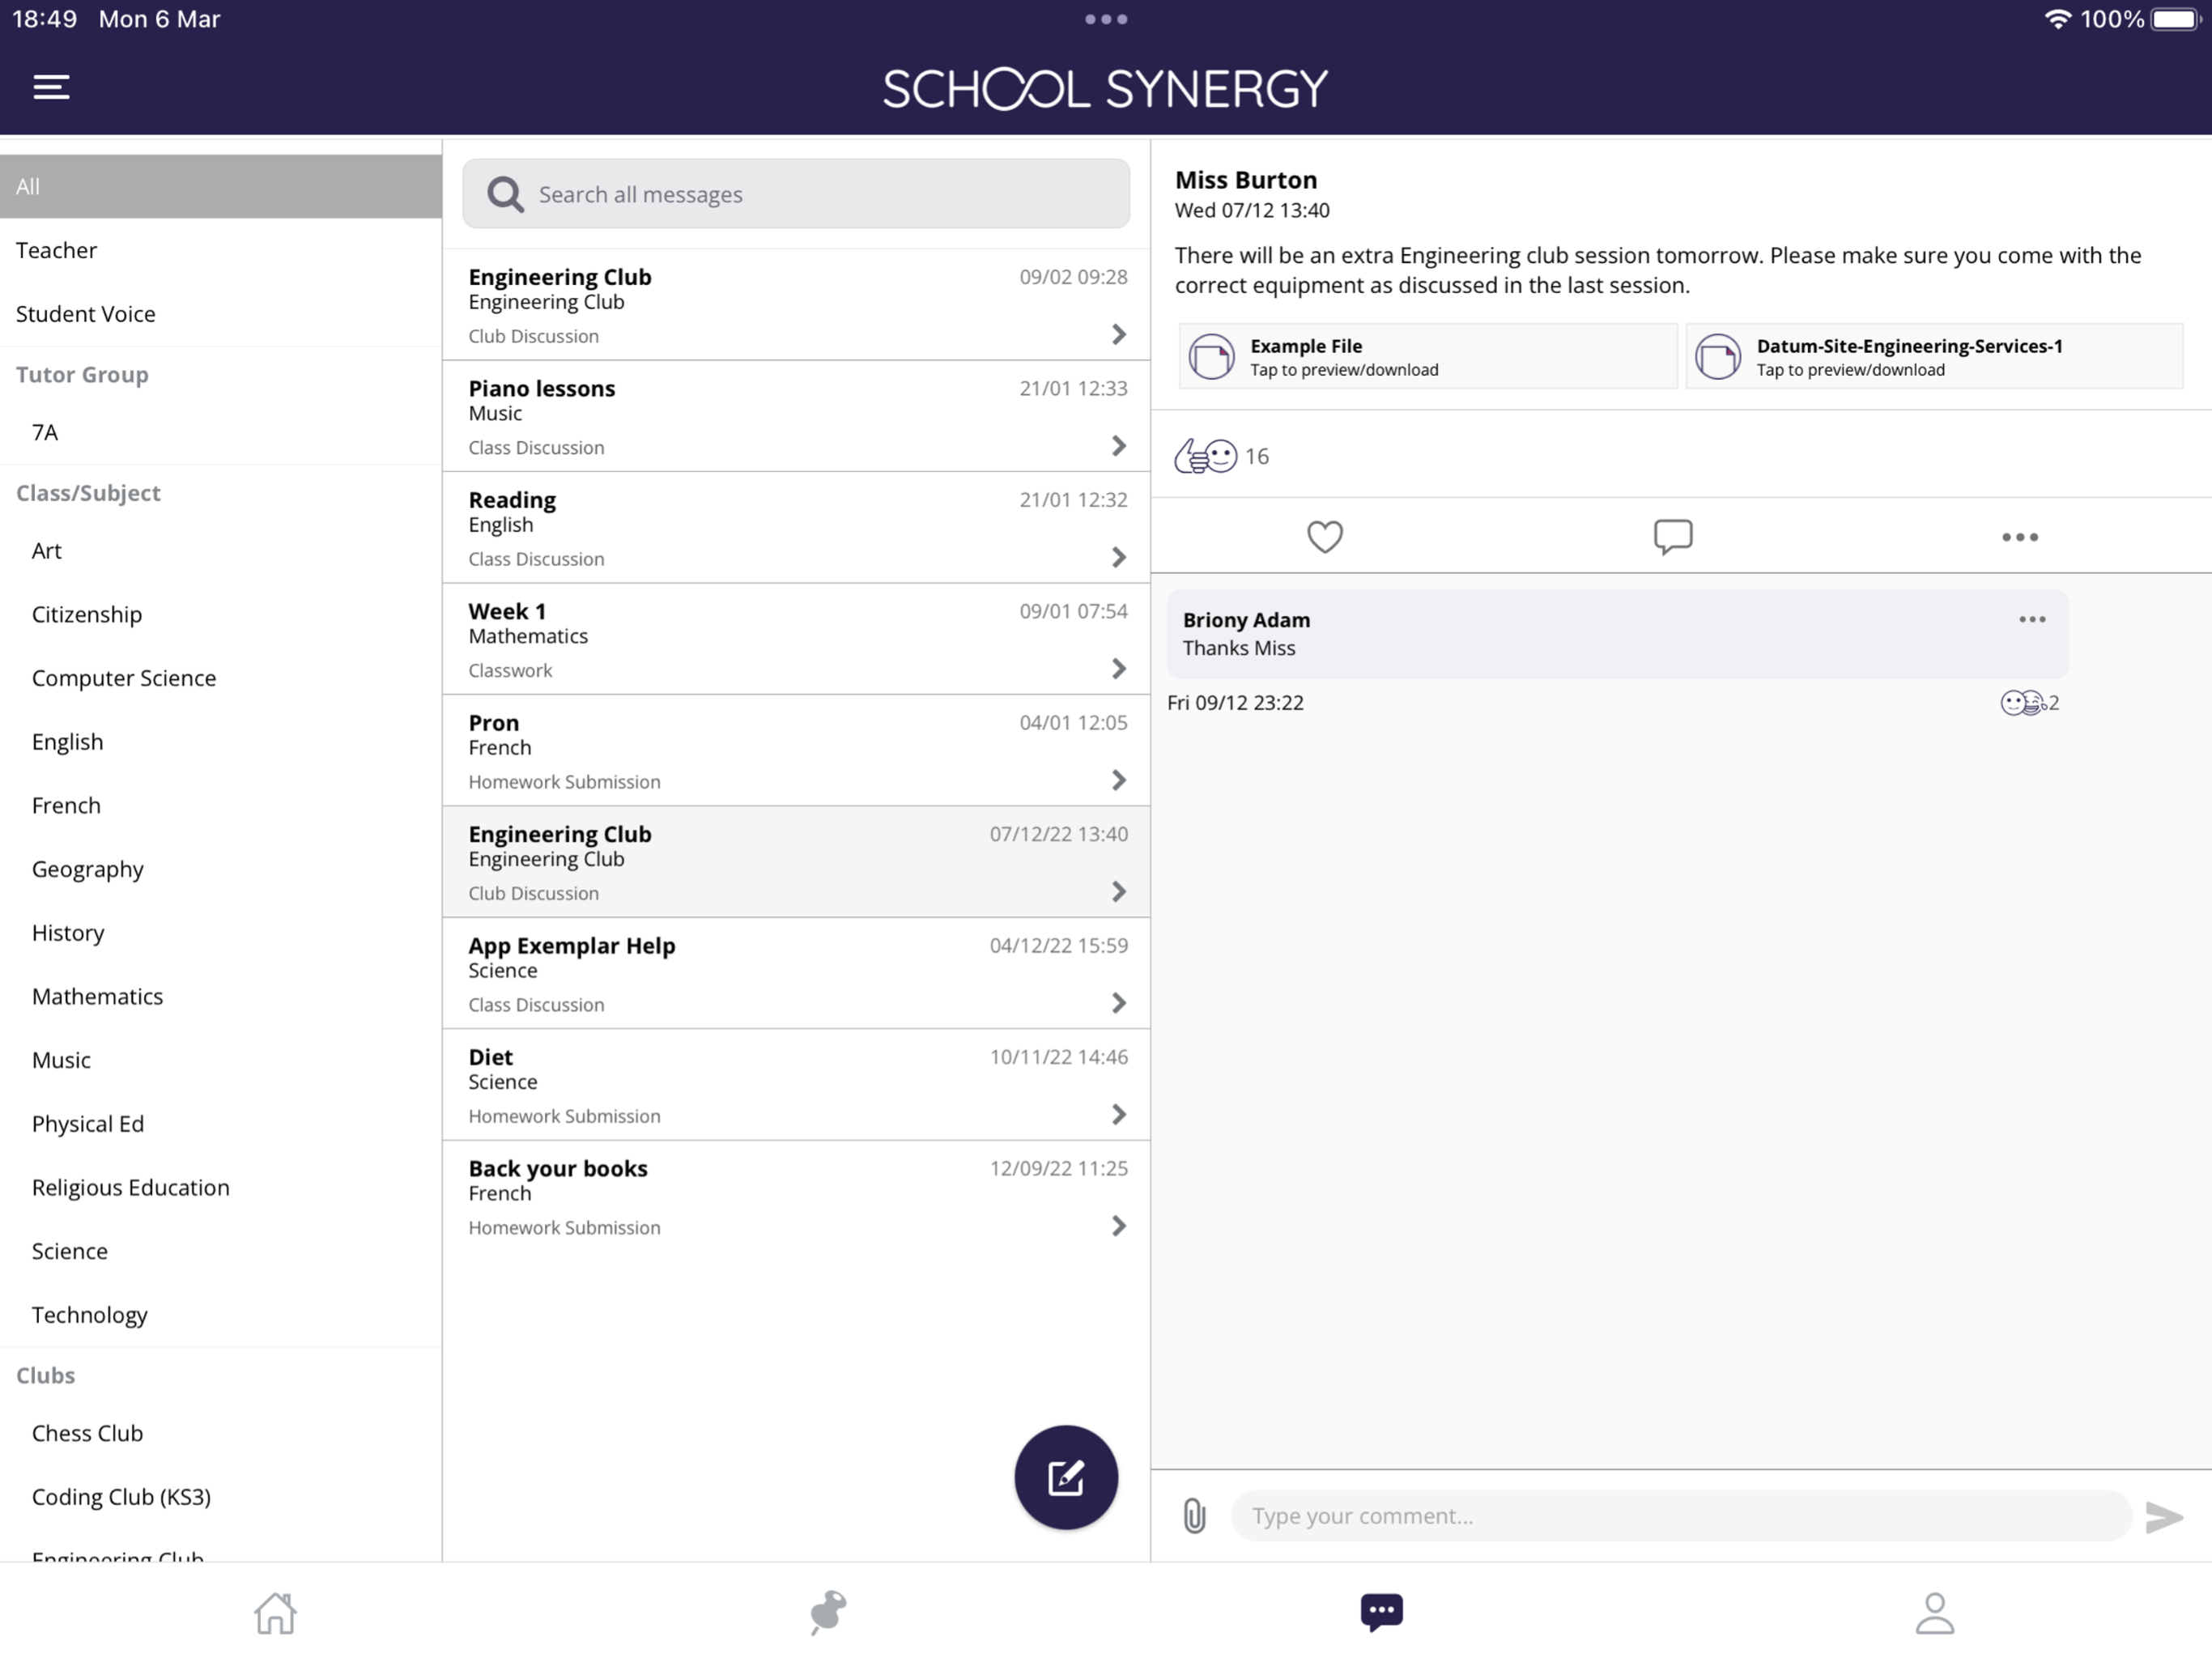2212x1658 pixels.
Task: Filter messages by Technology
Action: pos(221,1315)
